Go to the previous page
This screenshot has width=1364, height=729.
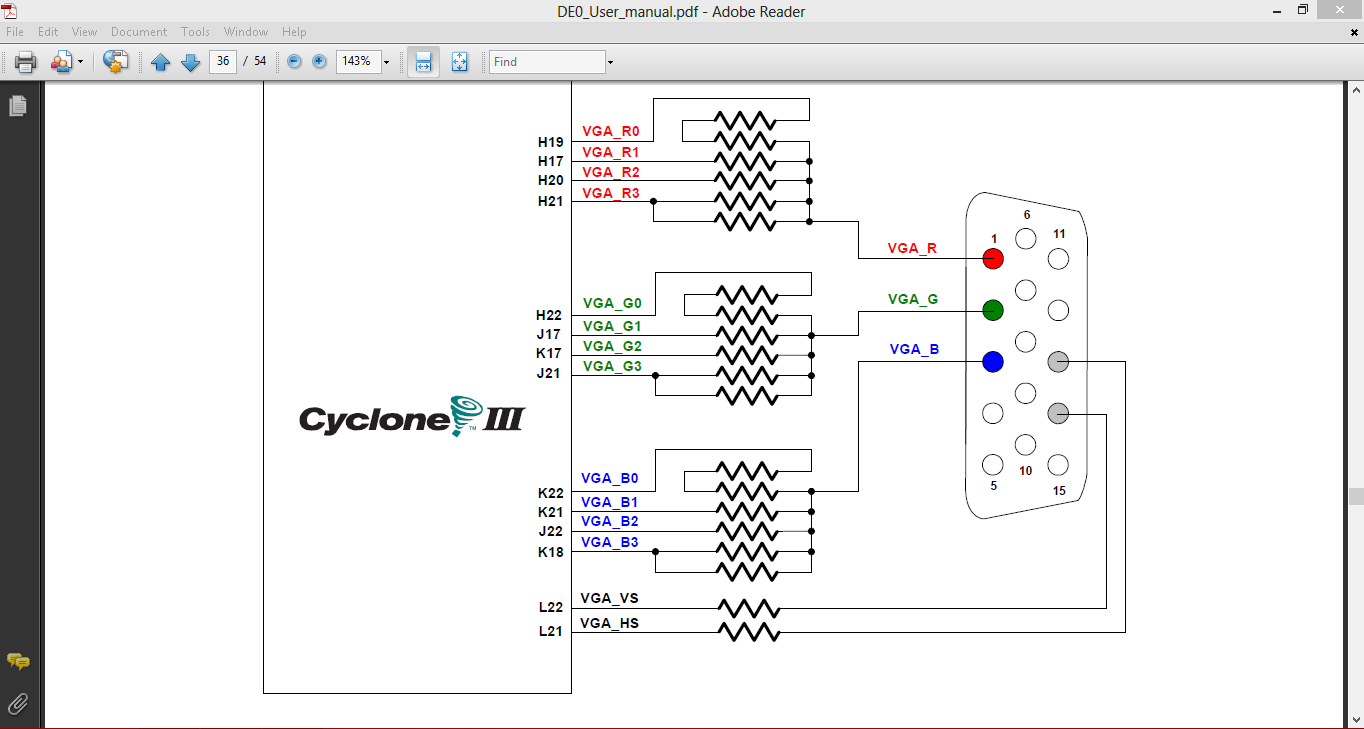coord(161,61)
